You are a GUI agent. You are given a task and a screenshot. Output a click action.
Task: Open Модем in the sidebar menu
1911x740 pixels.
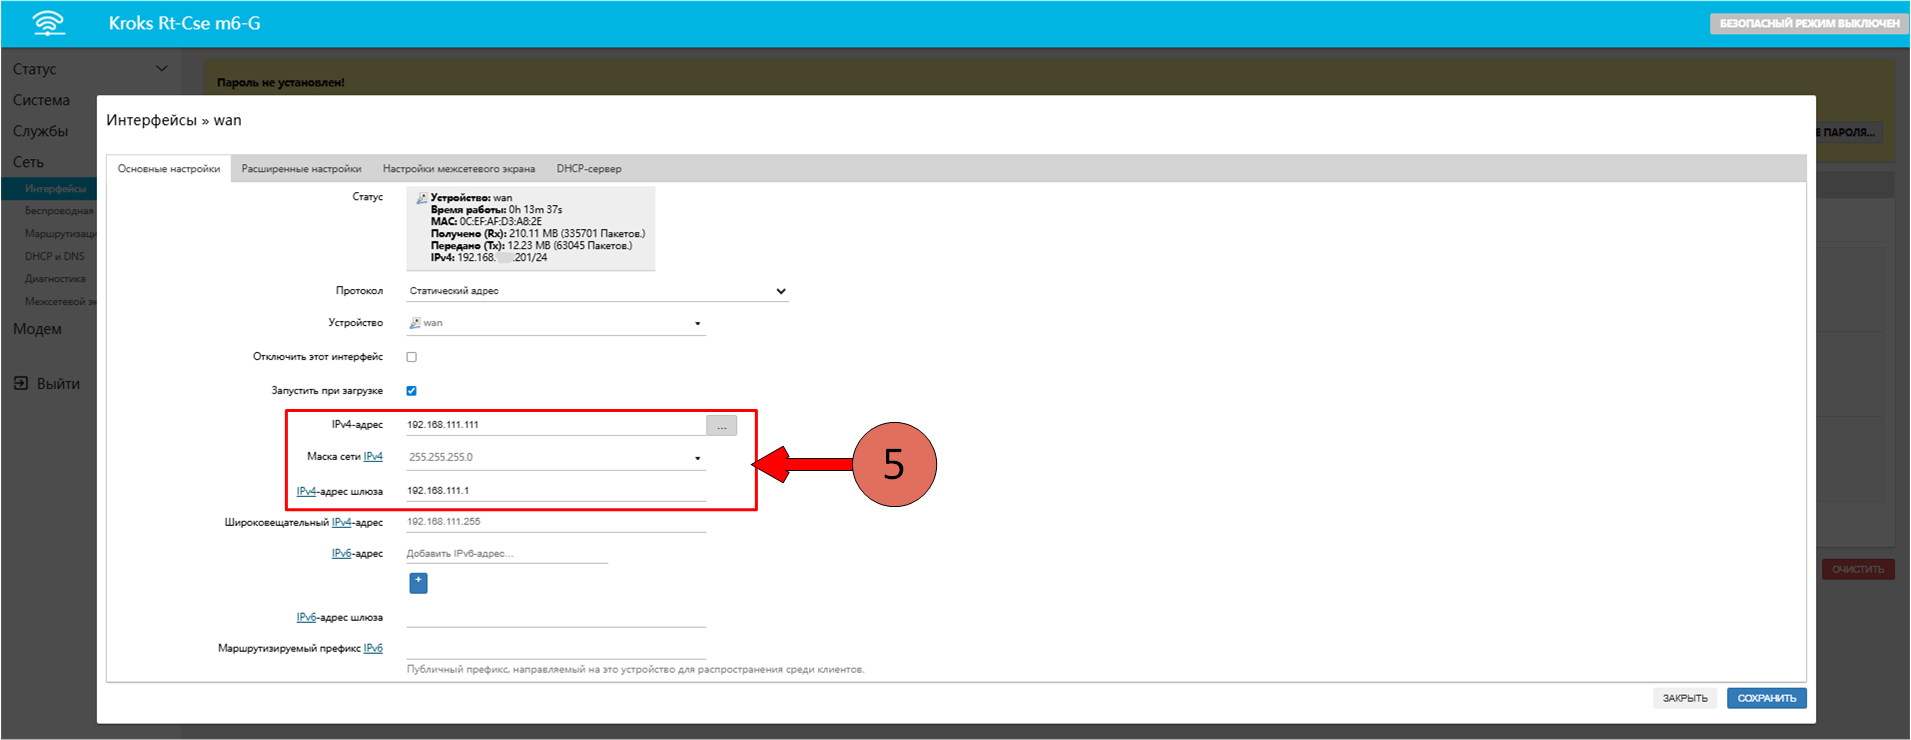pos(37,329)
